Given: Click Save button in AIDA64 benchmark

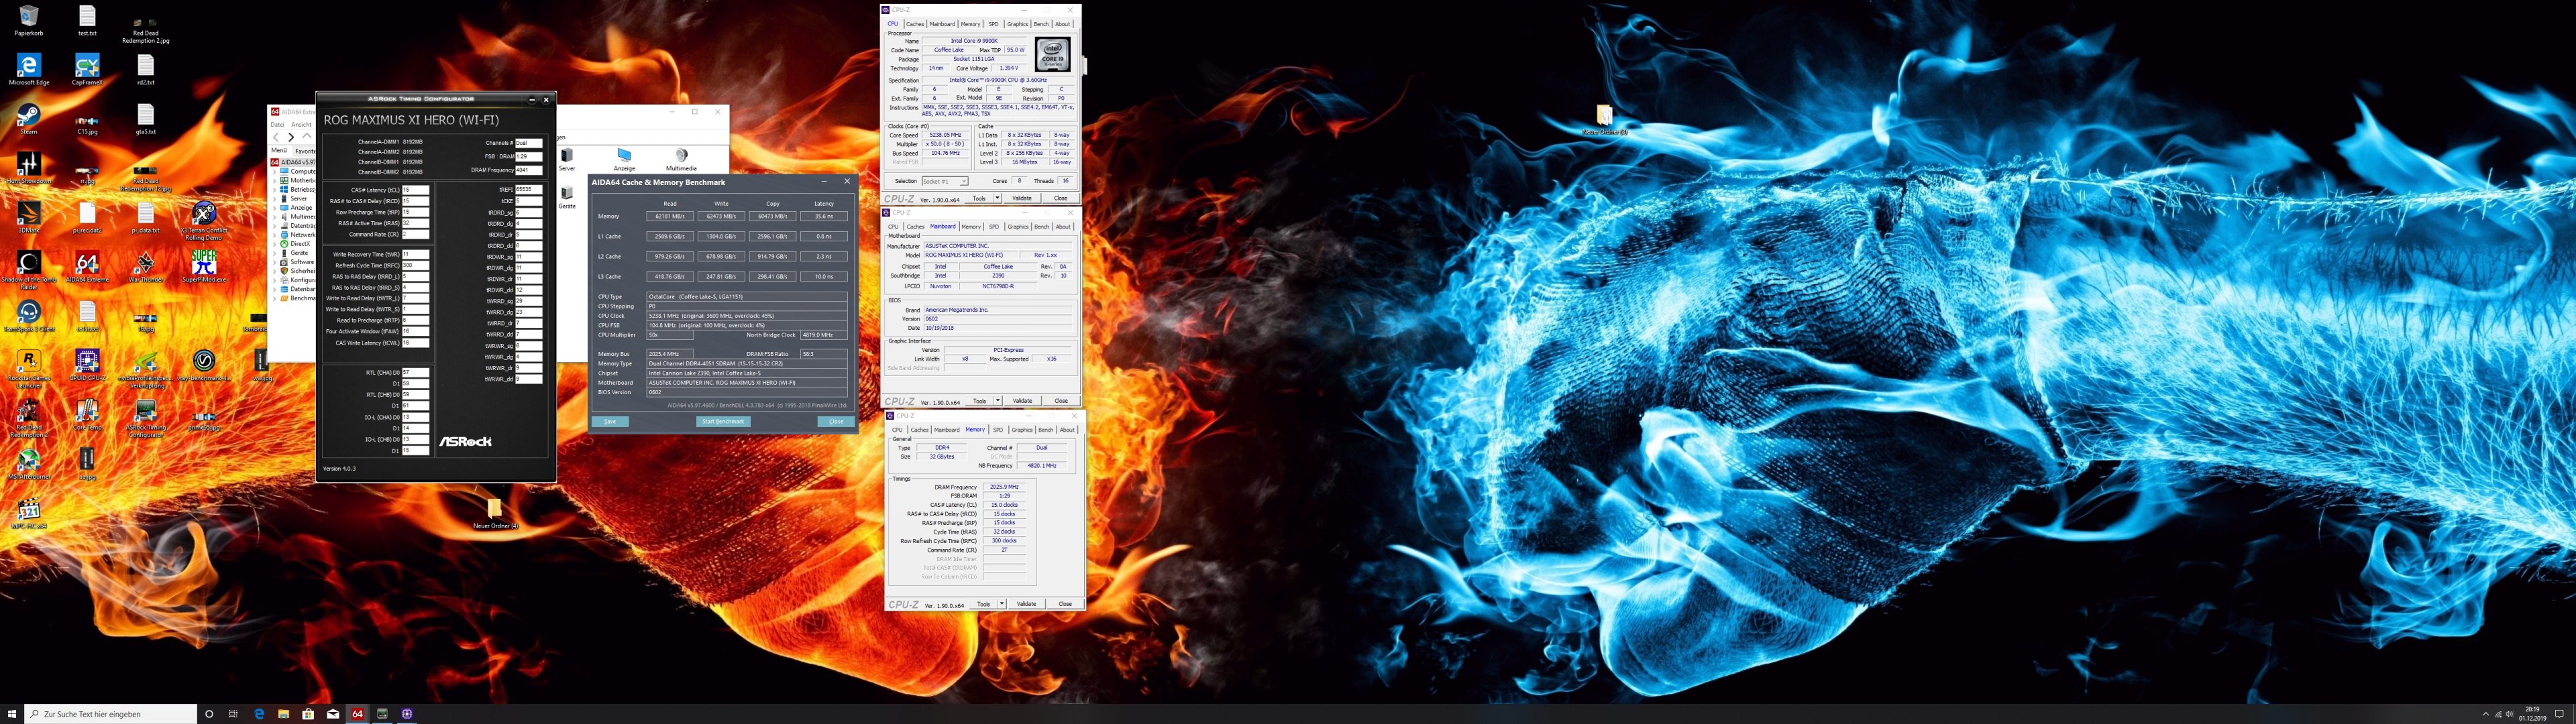Looking at the screenshot, I should 610,421.
